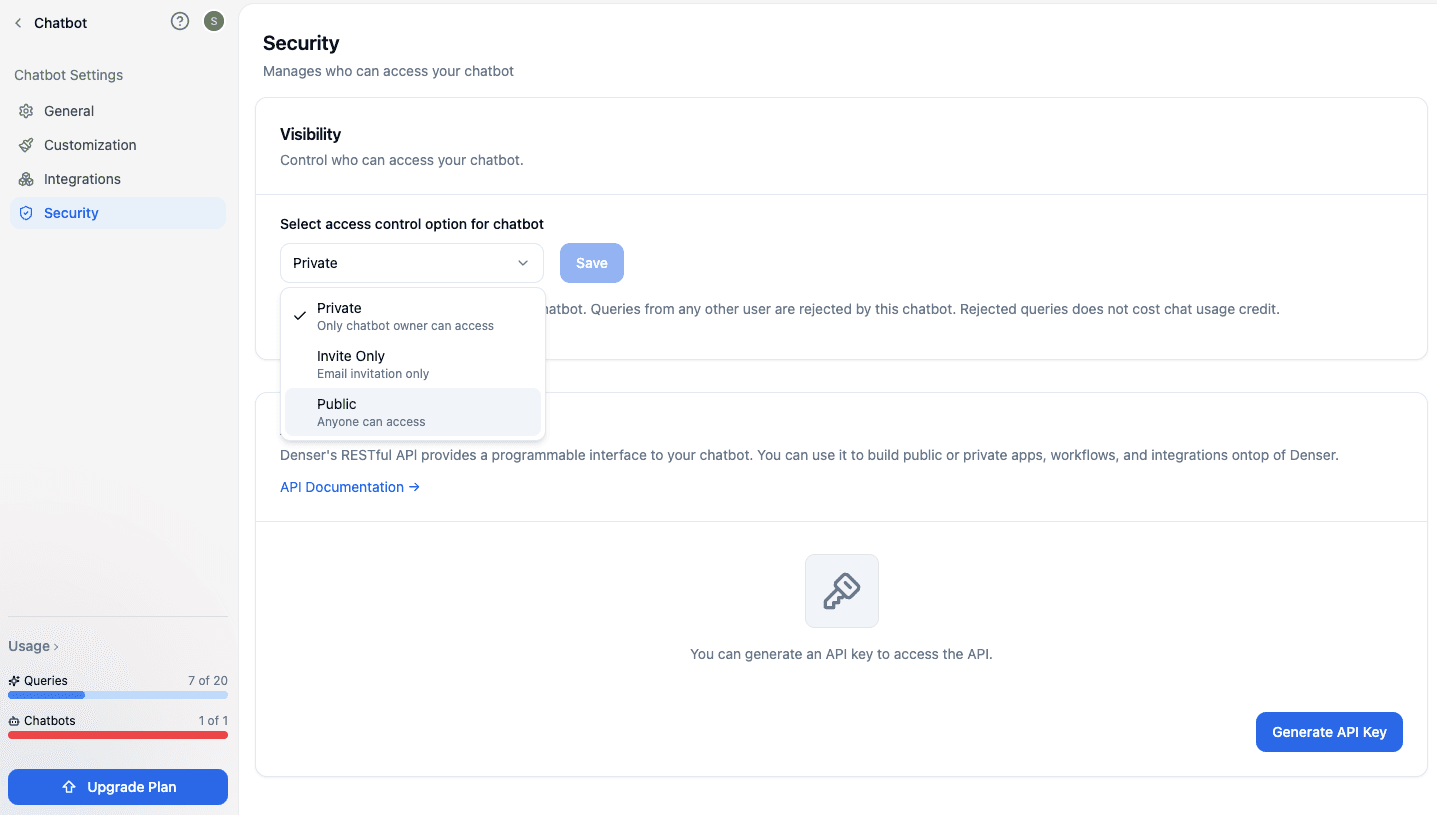This screenshot has width=1437, height=815.
Task: Click the Generate API Key button
Action: 1328,731
